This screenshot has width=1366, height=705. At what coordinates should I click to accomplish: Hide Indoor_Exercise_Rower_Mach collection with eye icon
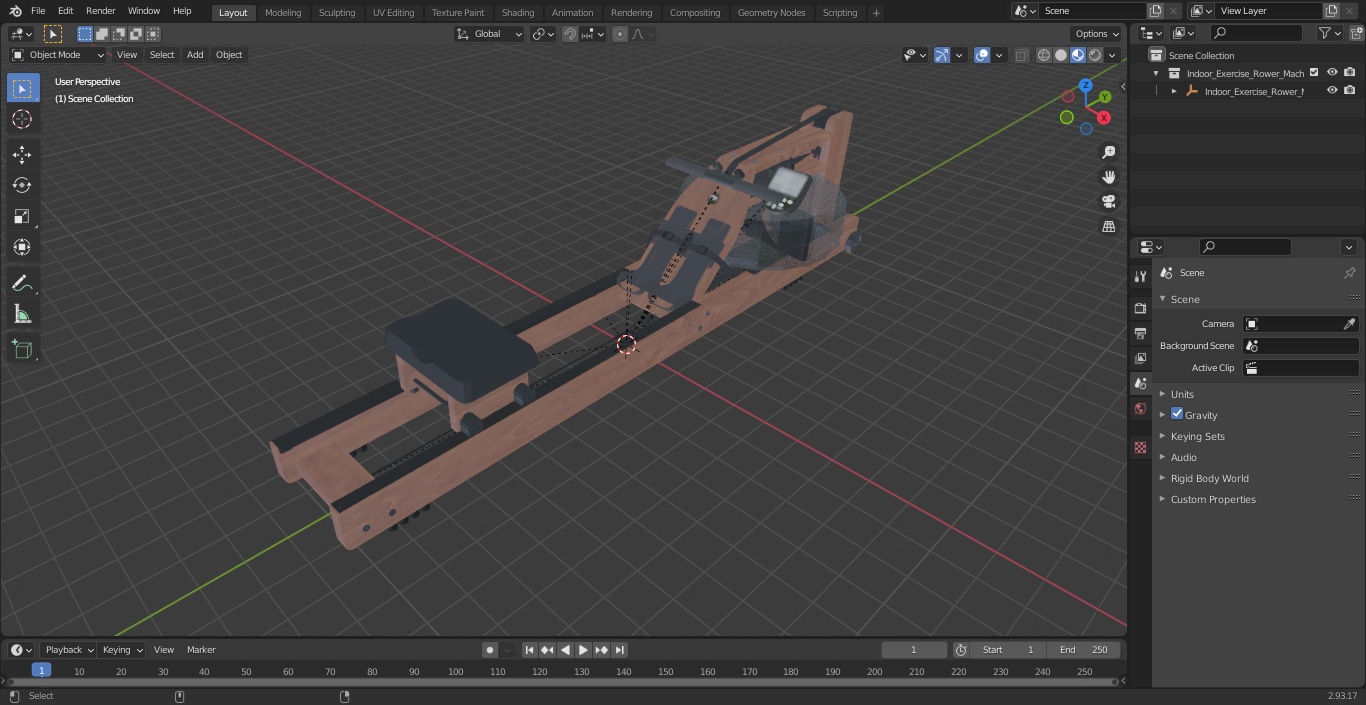pos(1332,73)
